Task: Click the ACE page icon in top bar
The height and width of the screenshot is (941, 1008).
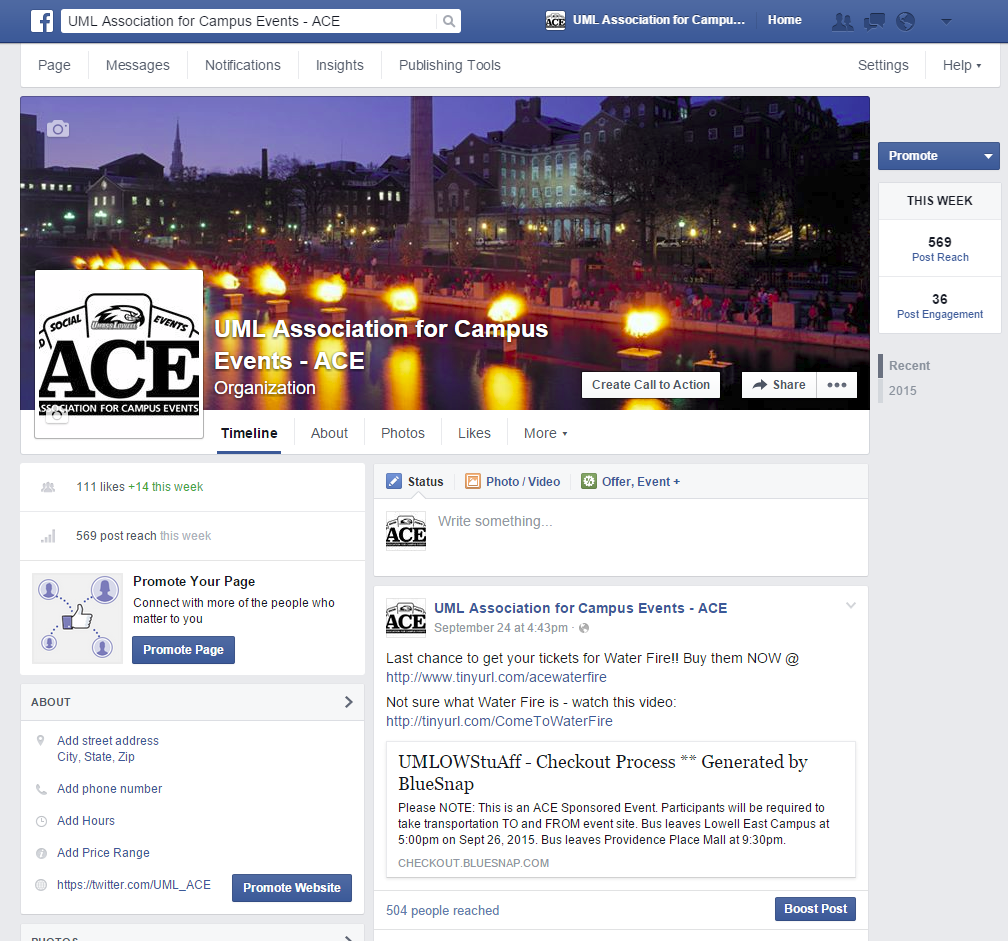Action: [x=555, y=21]
